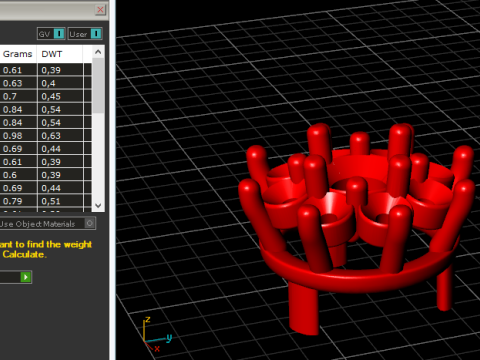Screen dimensions: 480x360
Task: Enable the Use Object Materials option
Action: [90, 223]
